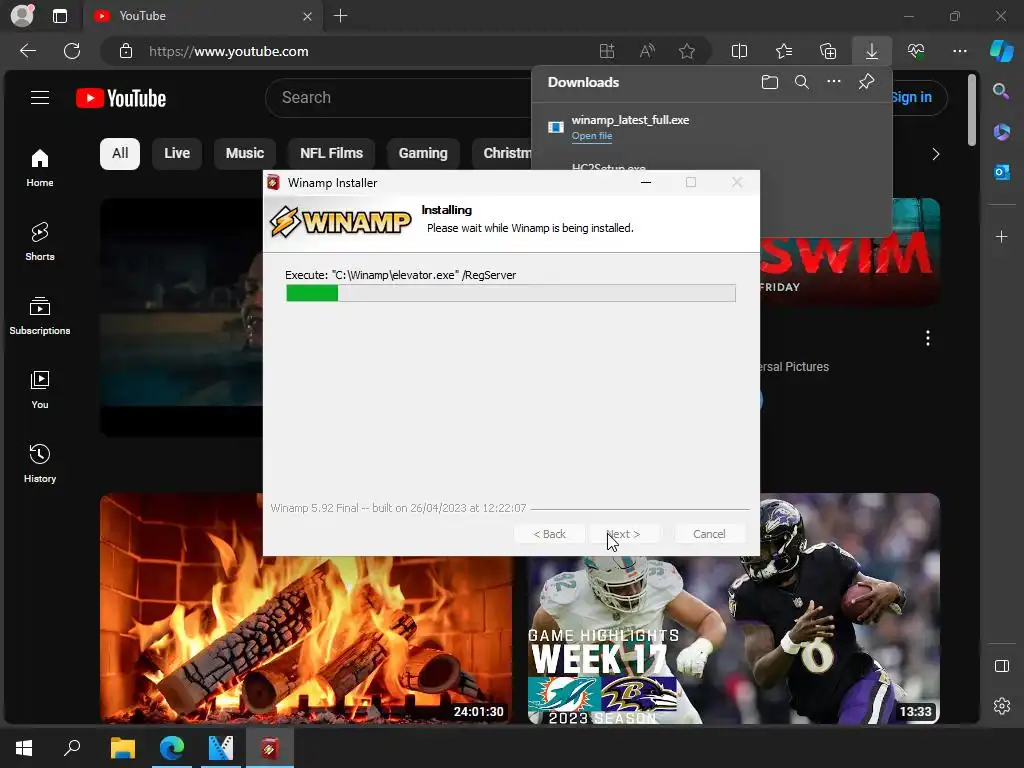Click the YouTube logo
Viewport: 1024px width, 768px height.
click(x=121, y=98)
